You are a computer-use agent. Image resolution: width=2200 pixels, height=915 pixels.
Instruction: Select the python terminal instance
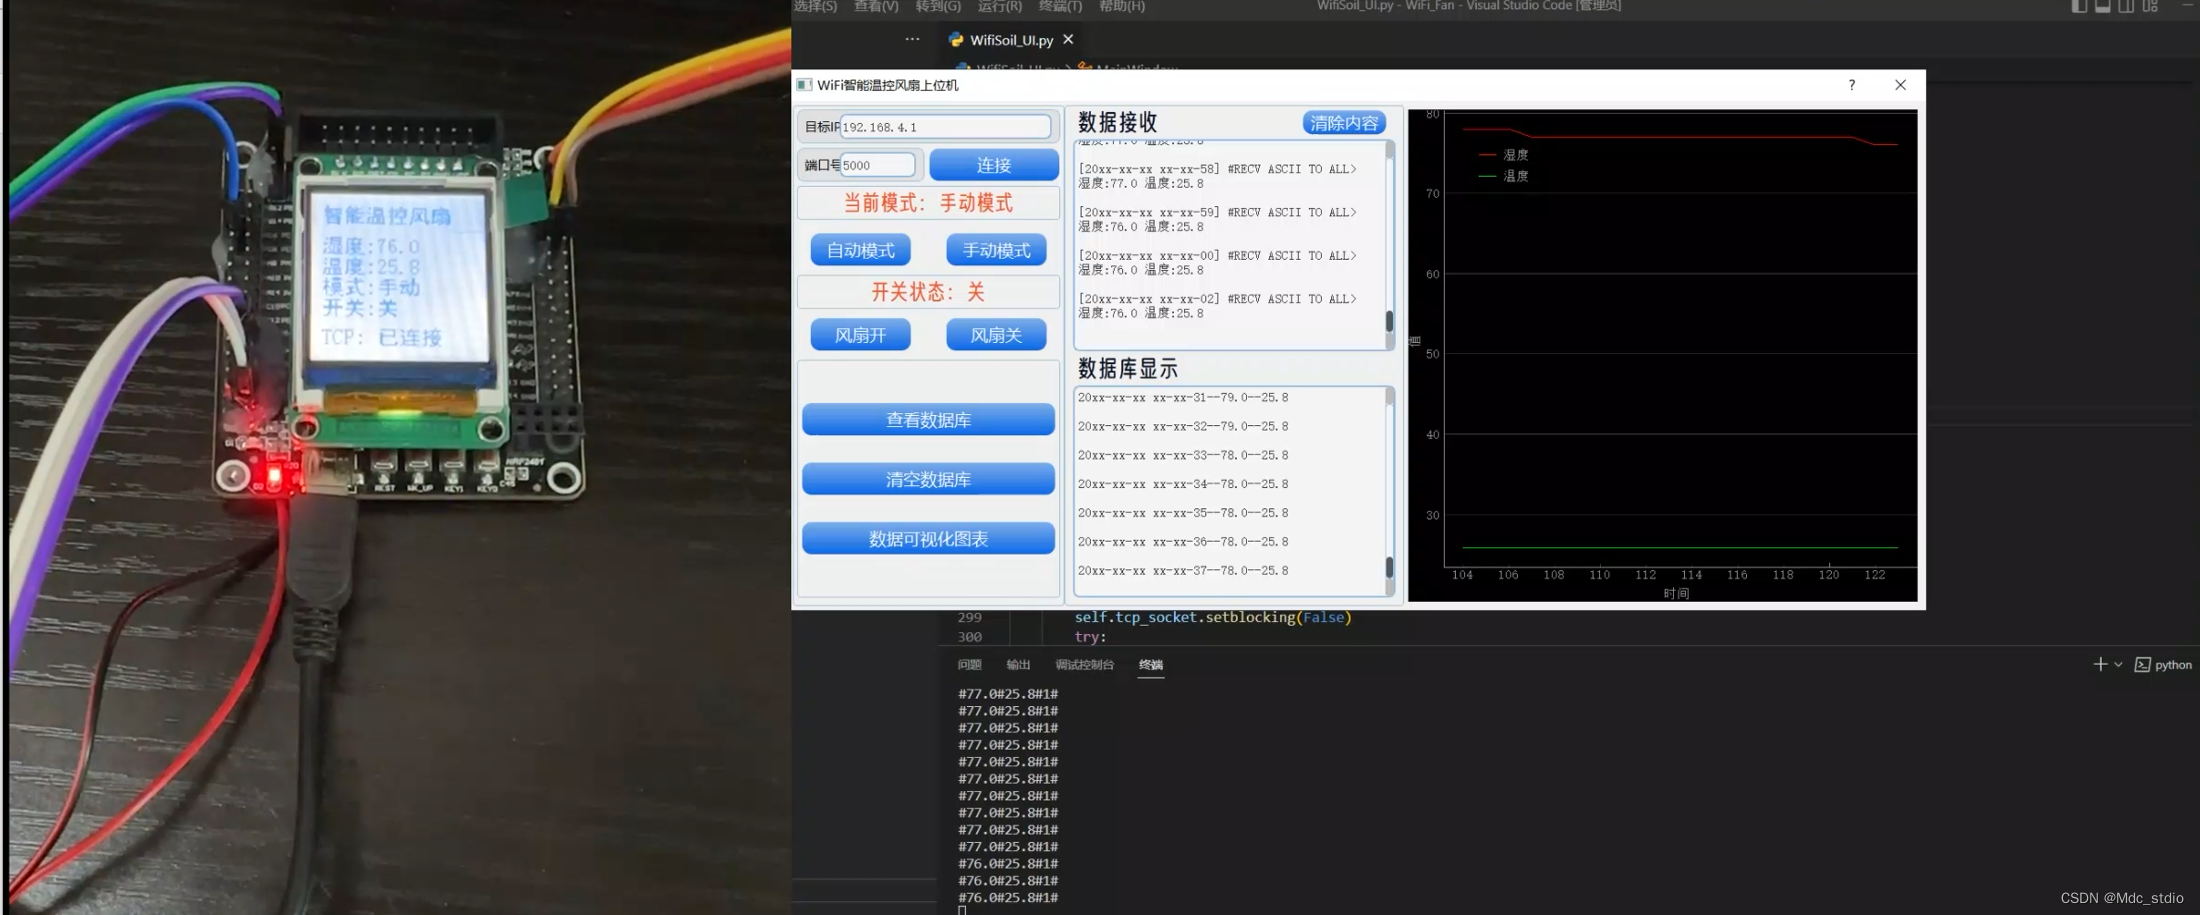tap(2163, 664)
